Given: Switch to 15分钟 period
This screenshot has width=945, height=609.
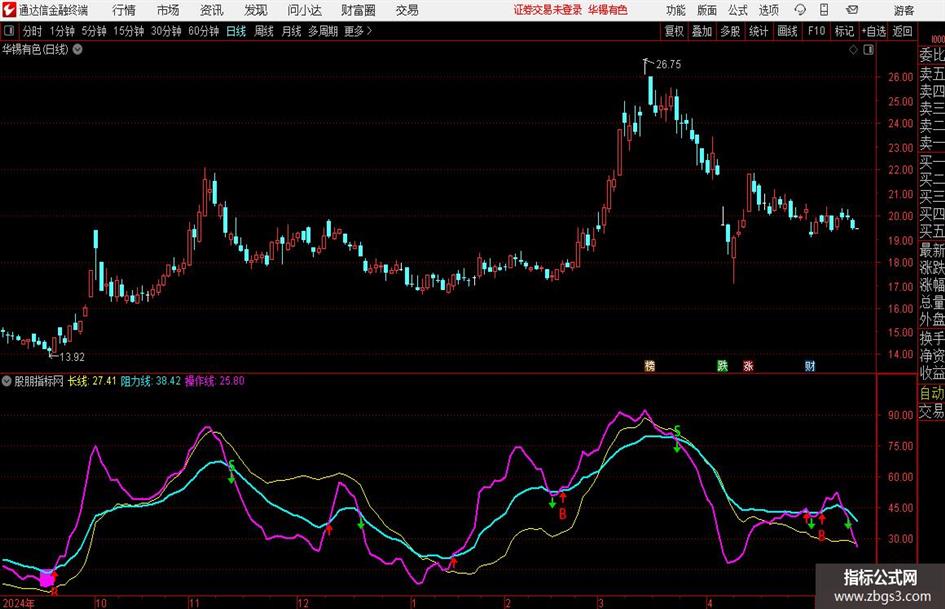Looking at the screenshot, I should (x=129, y=31).
